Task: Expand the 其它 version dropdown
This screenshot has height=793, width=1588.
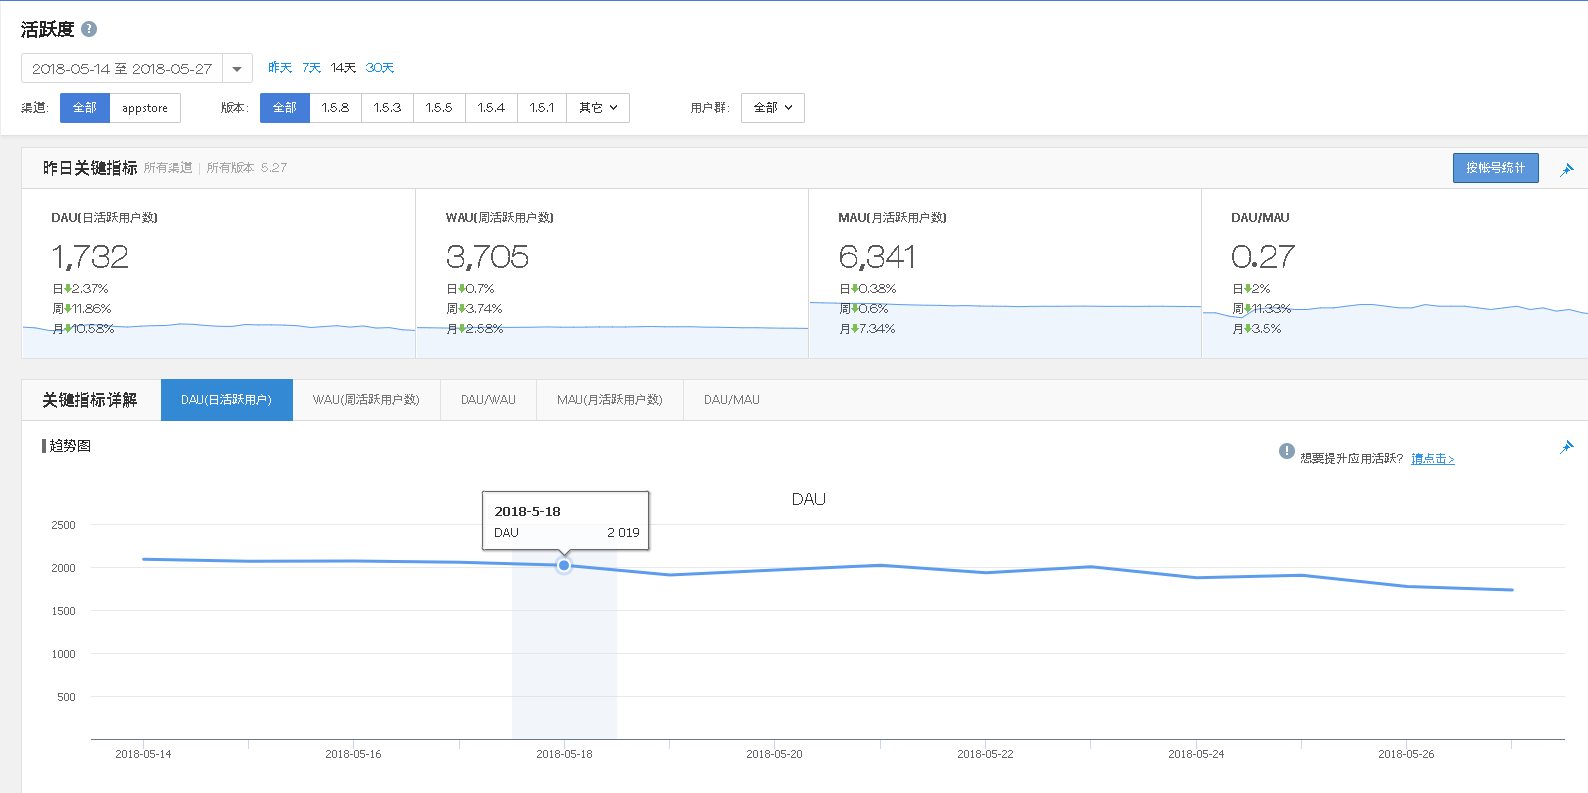Action: point(598,108)
